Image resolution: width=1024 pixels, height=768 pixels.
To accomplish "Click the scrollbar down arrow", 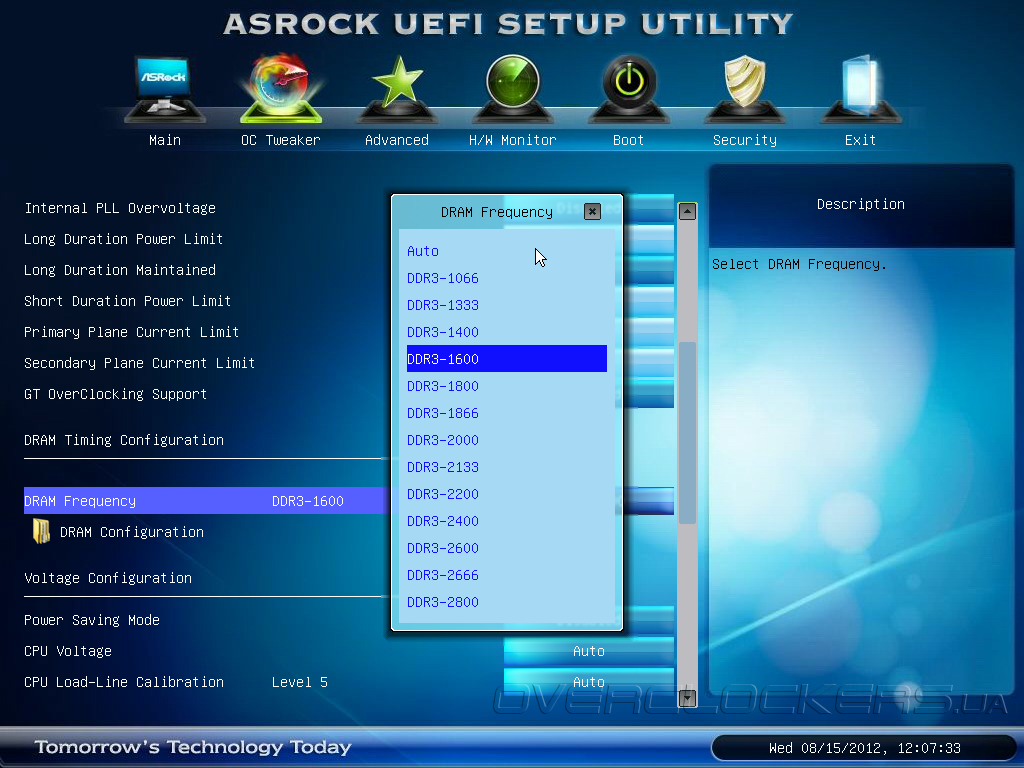I will pyautogui.click(x=687, y=698).
